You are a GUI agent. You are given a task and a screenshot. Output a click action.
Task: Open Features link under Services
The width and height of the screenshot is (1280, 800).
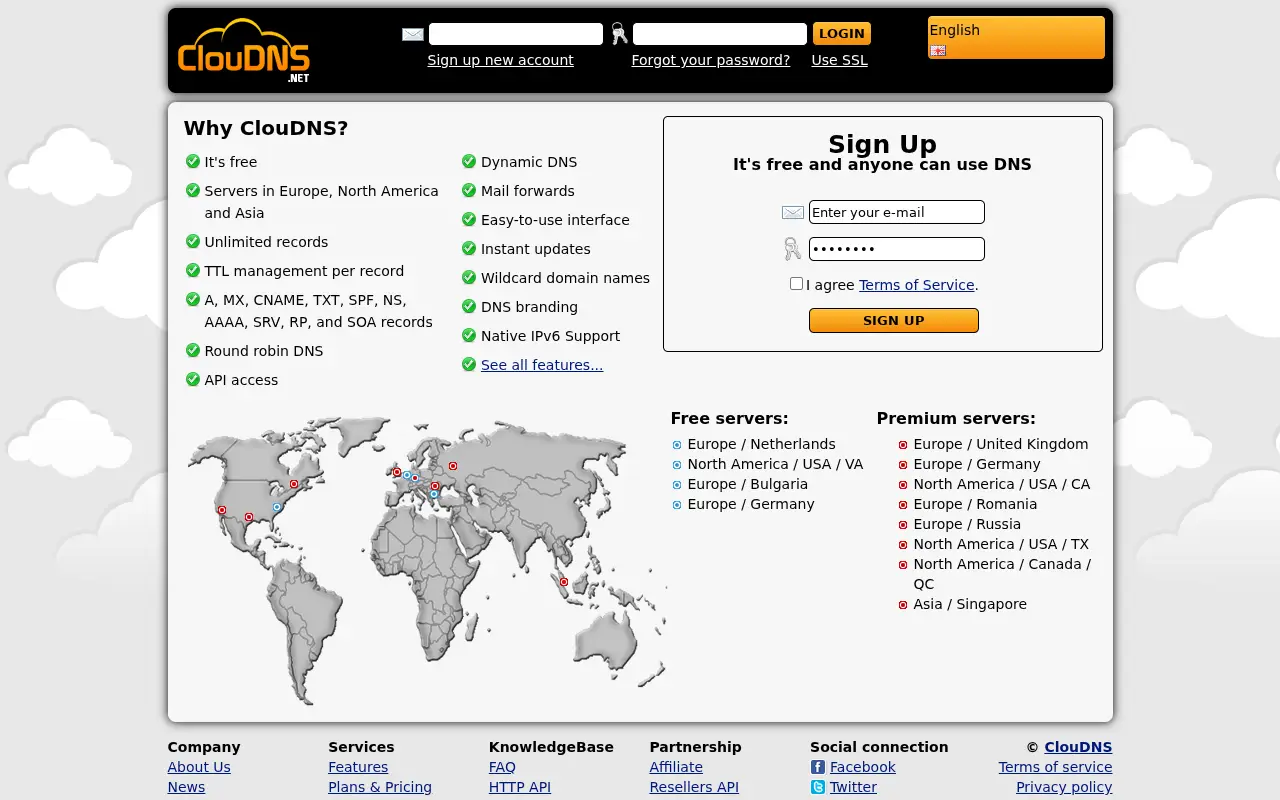pyautogui.click(x=358, y=767)
